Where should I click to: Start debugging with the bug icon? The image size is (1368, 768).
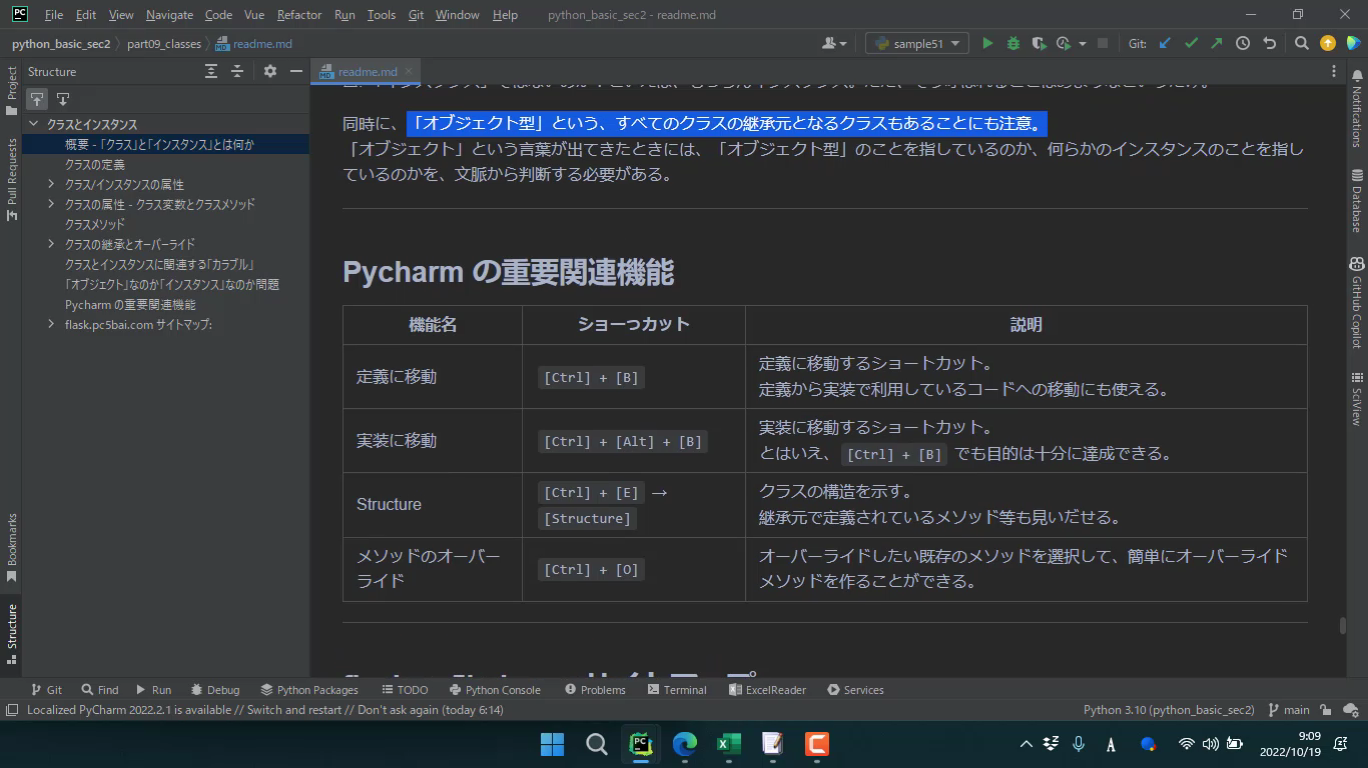(1013, 43)
